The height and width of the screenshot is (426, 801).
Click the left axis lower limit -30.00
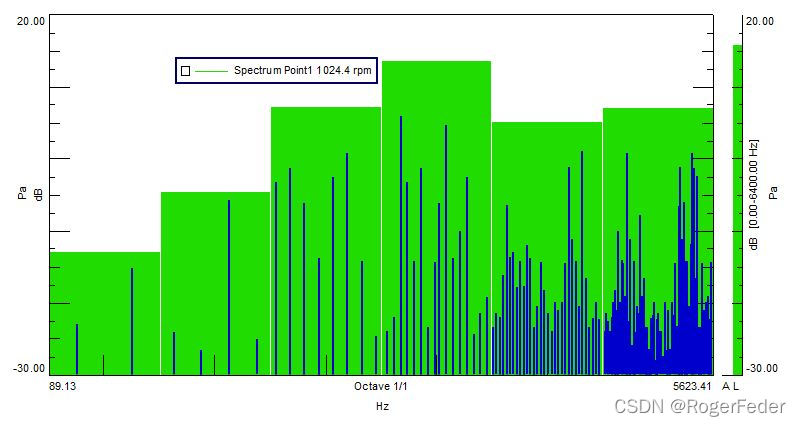click(x=29, y=368)
